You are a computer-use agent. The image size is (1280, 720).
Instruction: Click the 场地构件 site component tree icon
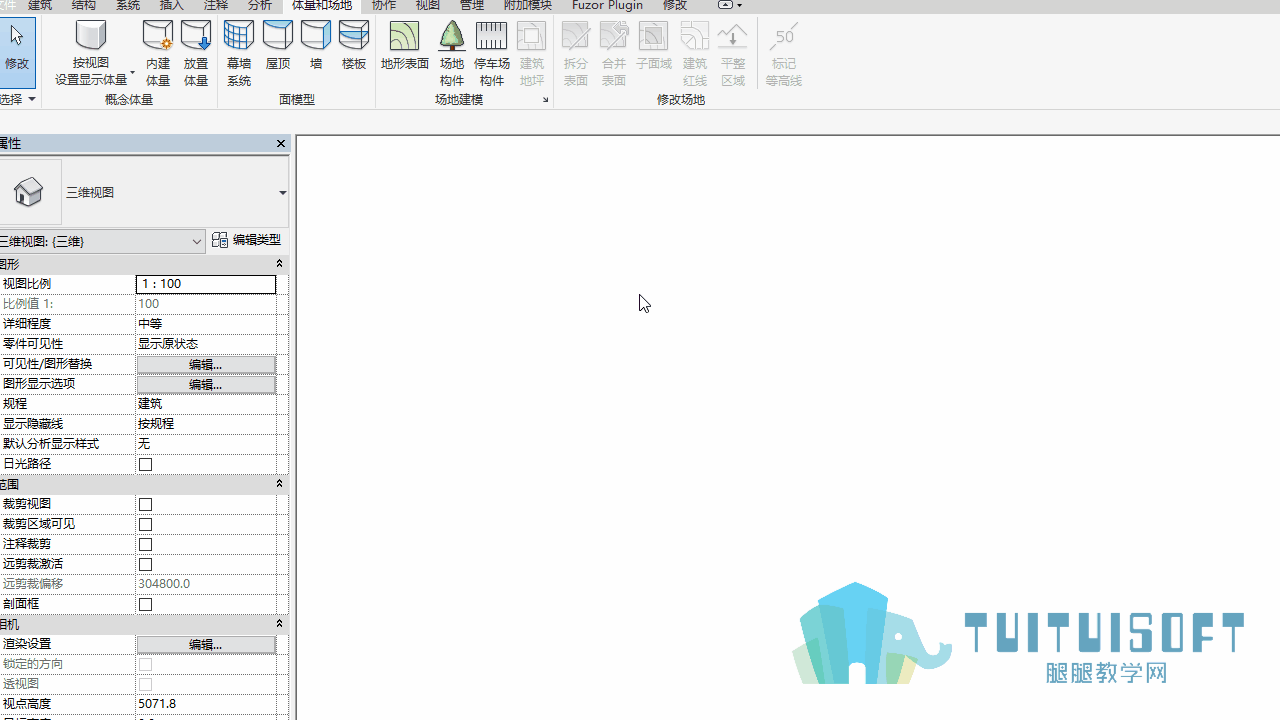coord(452,53)
